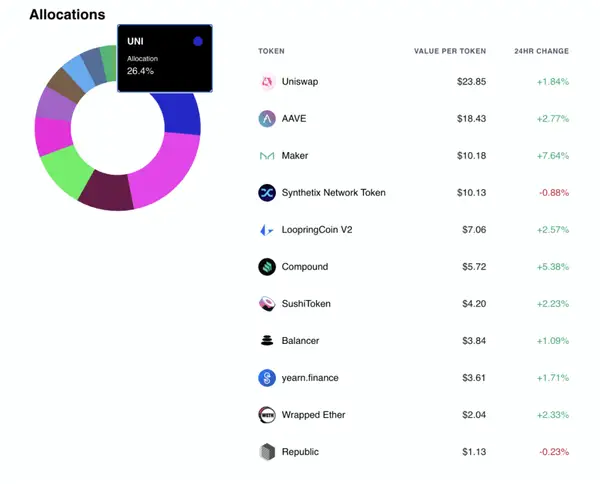Image resolution: width=600 pixels, height=484 pixels.
Task: Click the $23.85 Uniswap value
Action: click(x=471, y=81)
